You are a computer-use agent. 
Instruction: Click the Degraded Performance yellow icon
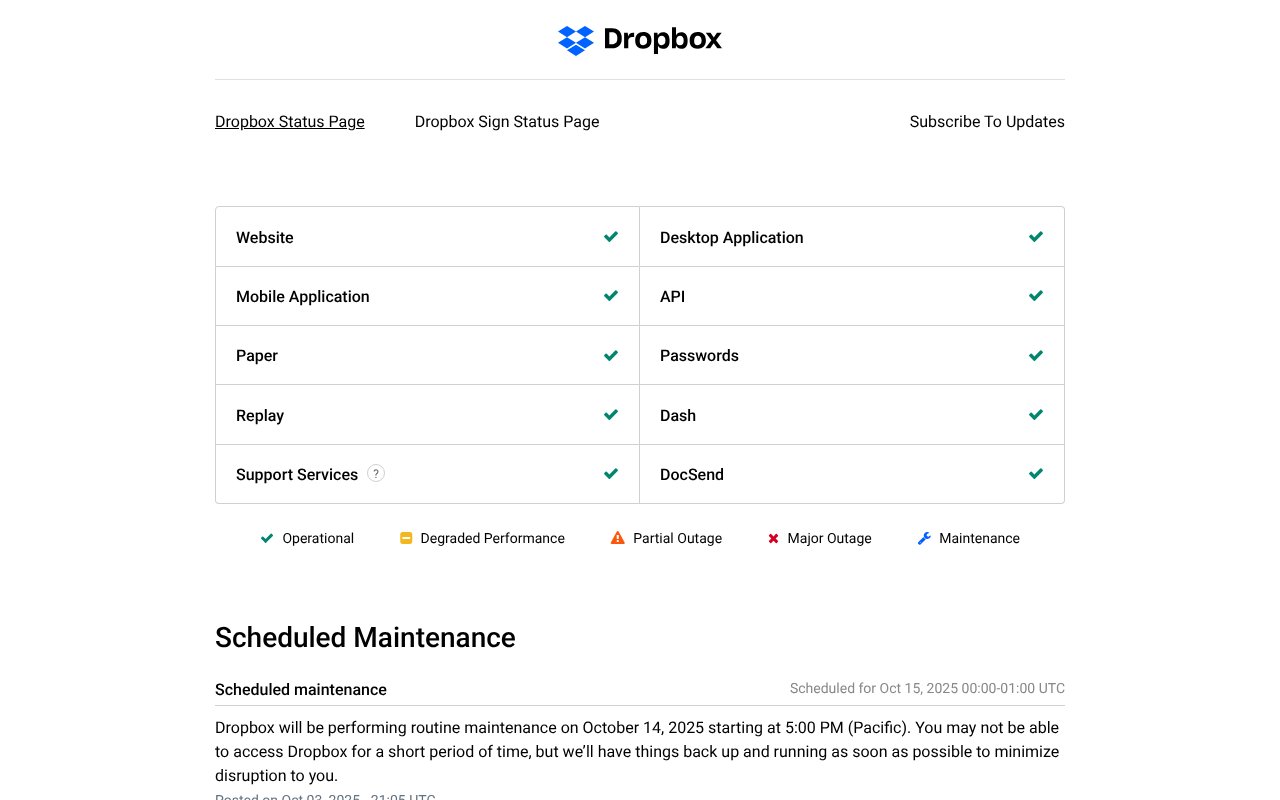(x=406, y=538)
